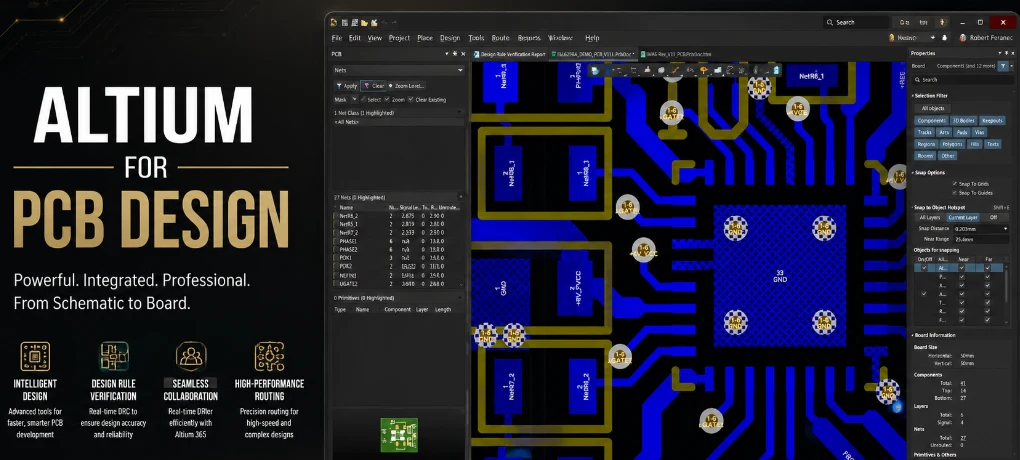This screenshot has height=460, width=1020.
Task: Select the All objects filter button
Action: pos(933,108)
